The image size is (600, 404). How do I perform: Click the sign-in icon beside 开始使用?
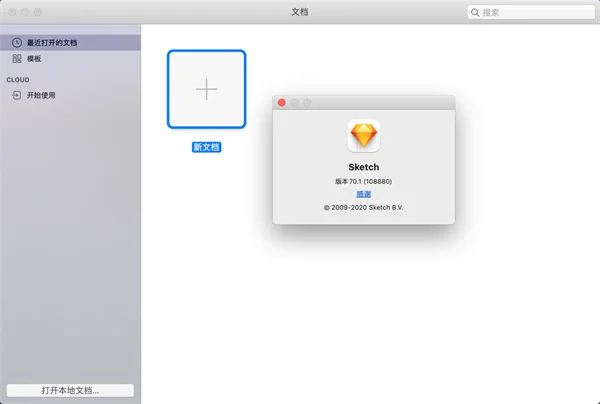point(17,95)
